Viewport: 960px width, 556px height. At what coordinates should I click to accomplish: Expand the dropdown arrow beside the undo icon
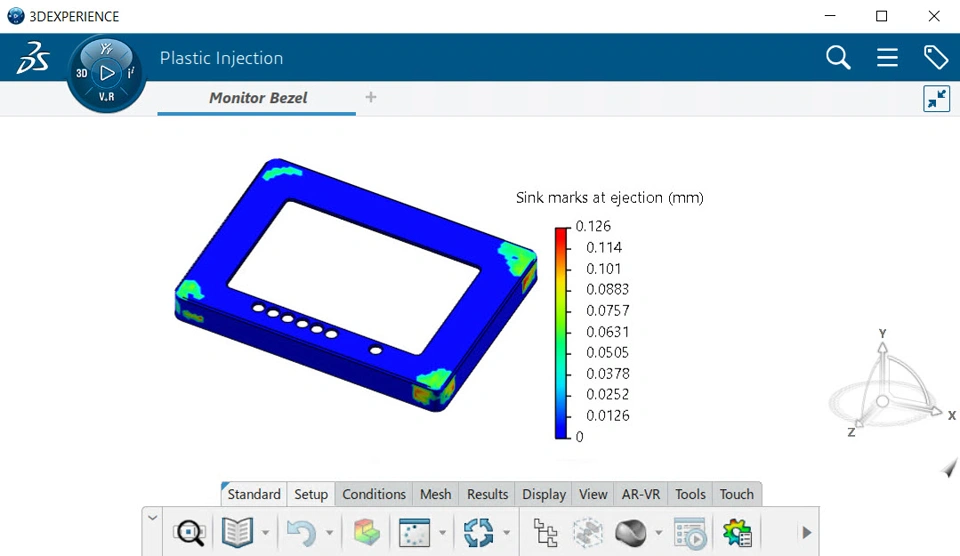(329, 533)
